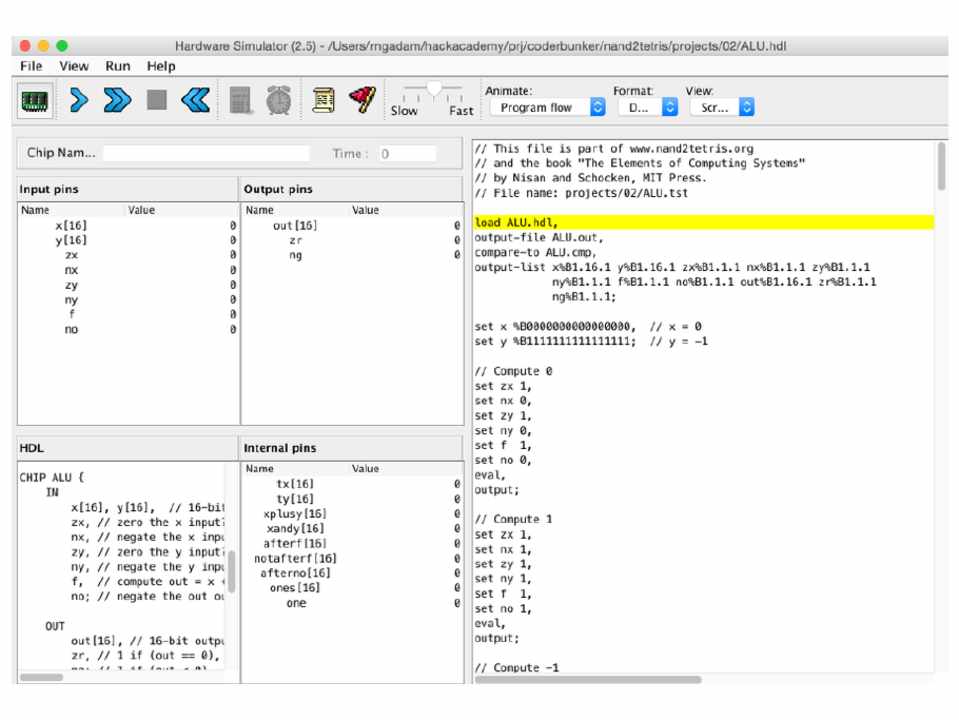The image size is (959, 720).
Task: Click the Eval calculator icon
Action: (x=241, y=100)
